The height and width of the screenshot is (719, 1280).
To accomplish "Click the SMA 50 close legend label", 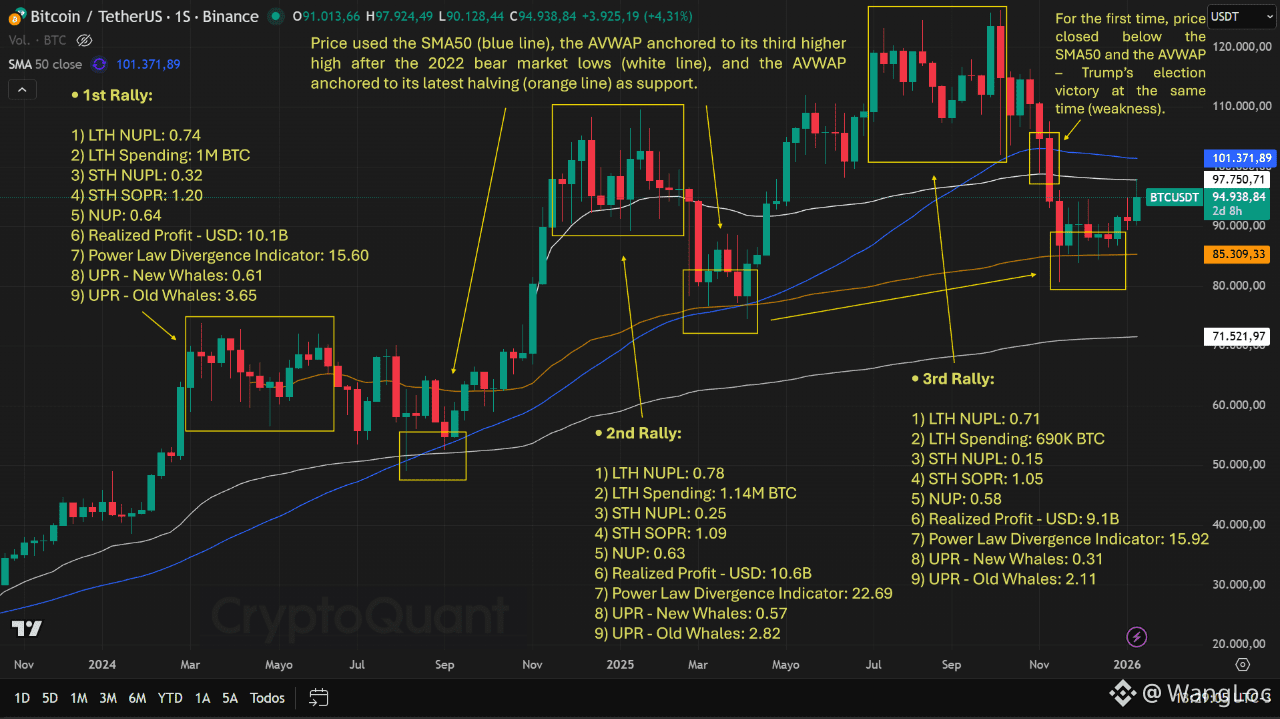I will point(45,64).
